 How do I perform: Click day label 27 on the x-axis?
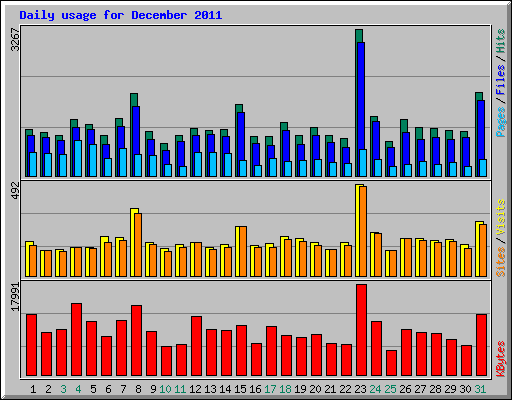click(x=420, y=389)
